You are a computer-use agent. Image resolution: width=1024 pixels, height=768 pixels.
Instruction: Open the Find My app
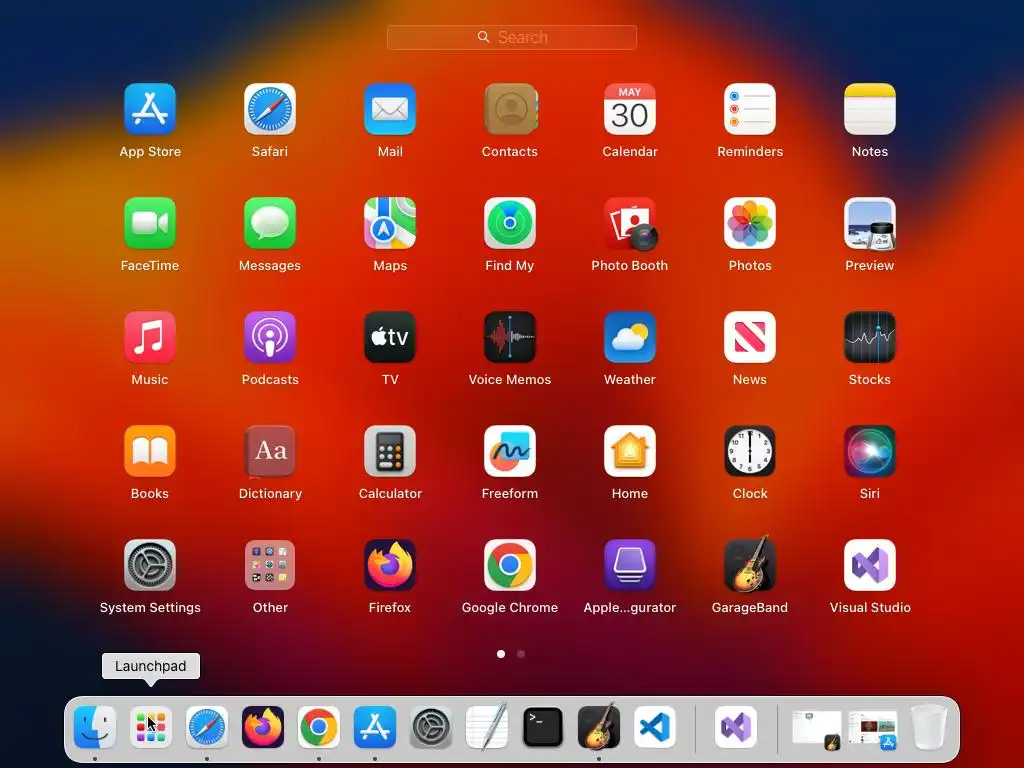tap(510, 223)
